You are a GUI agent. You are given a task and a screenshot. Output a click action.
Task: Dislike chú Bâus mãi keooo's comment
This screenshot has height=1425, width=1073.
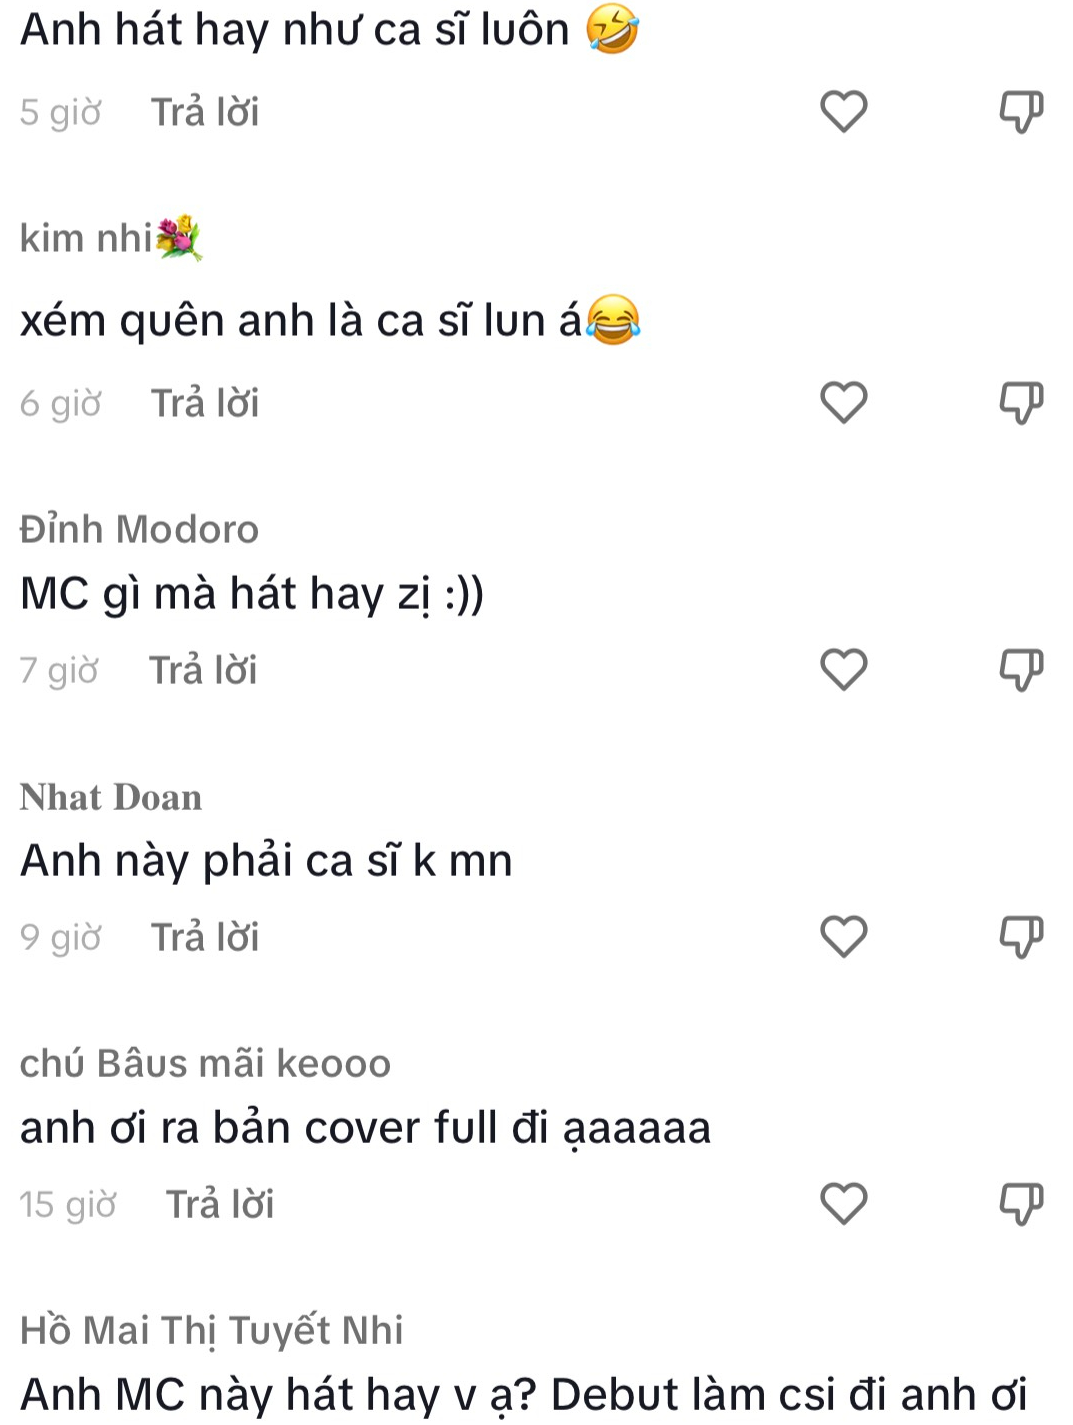(1021, 1203)
